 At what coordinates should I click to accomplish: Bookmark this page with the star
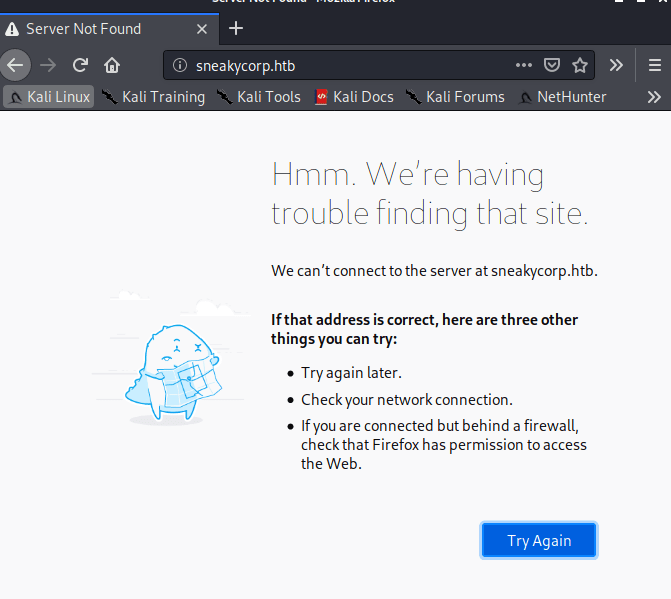point(580,65)
